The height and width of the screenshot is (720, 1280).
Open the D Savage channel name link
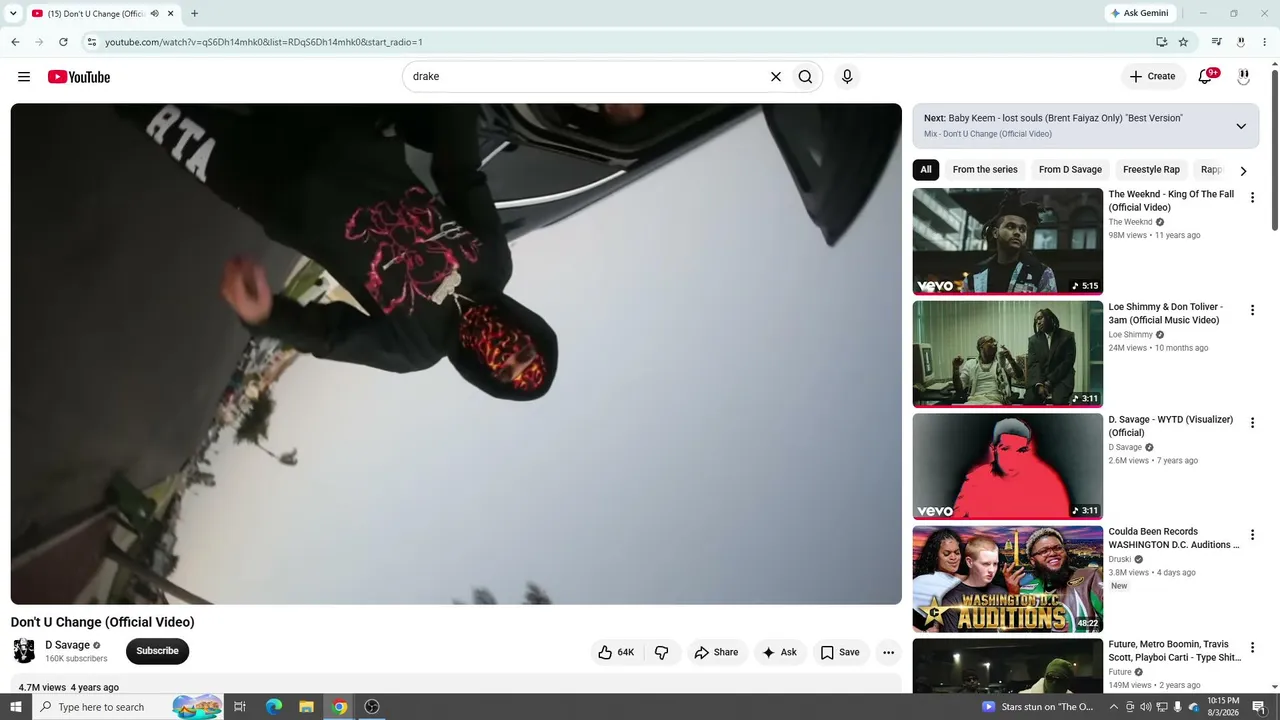pos(67,645)
